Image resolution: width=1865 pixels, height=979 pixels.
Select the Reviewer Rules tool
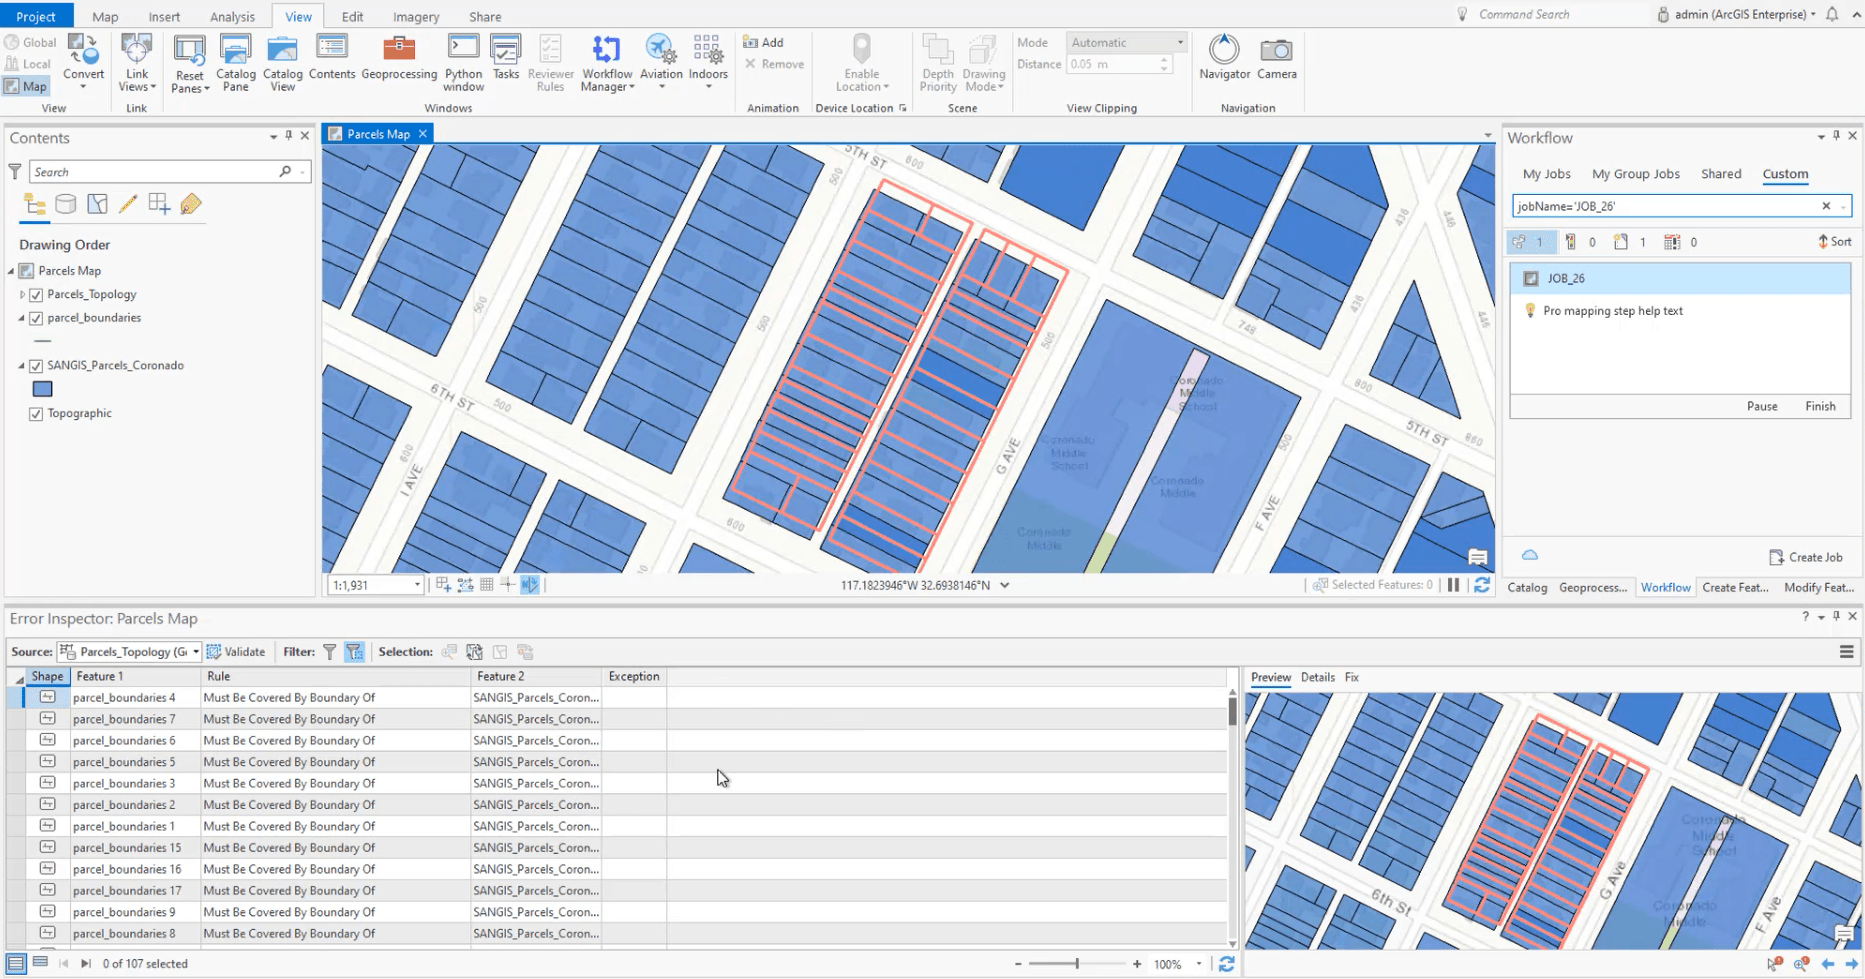[550, 63]
